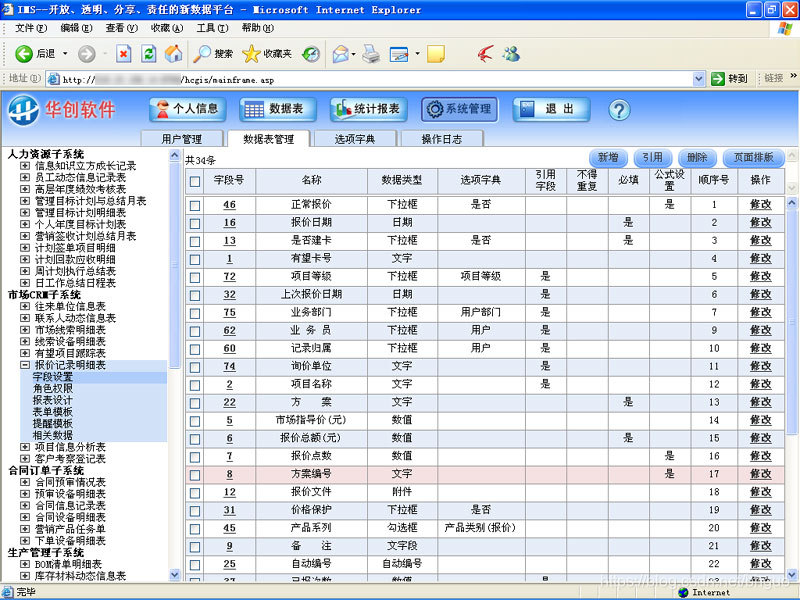Open the 帮助 menu

pyautogui.click(x=257, y=28)
